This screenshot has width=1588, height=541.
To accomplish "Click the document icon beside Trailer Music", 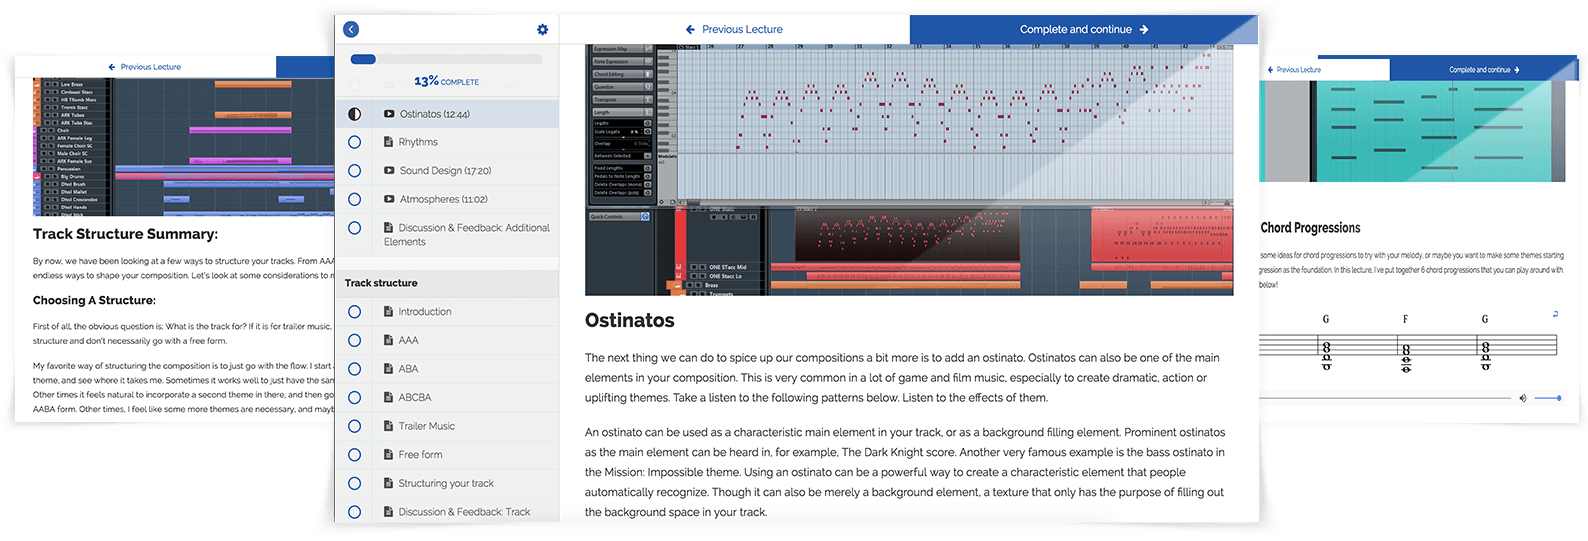I will coord(388,426).
